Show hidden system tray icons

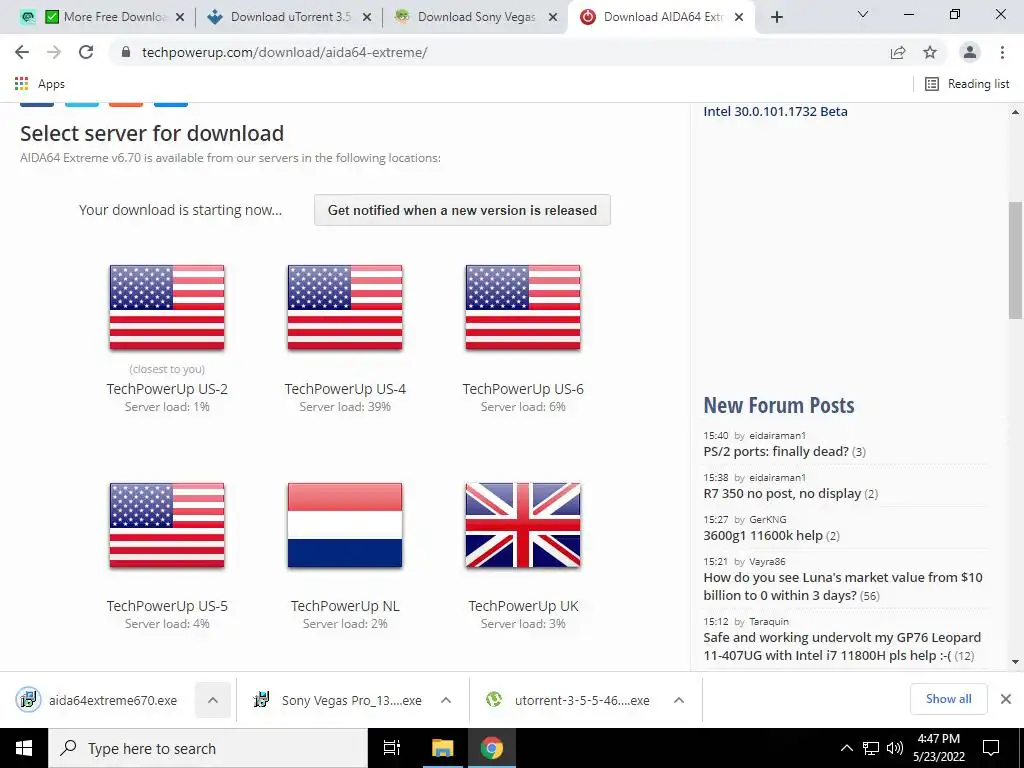coord(846,748)
